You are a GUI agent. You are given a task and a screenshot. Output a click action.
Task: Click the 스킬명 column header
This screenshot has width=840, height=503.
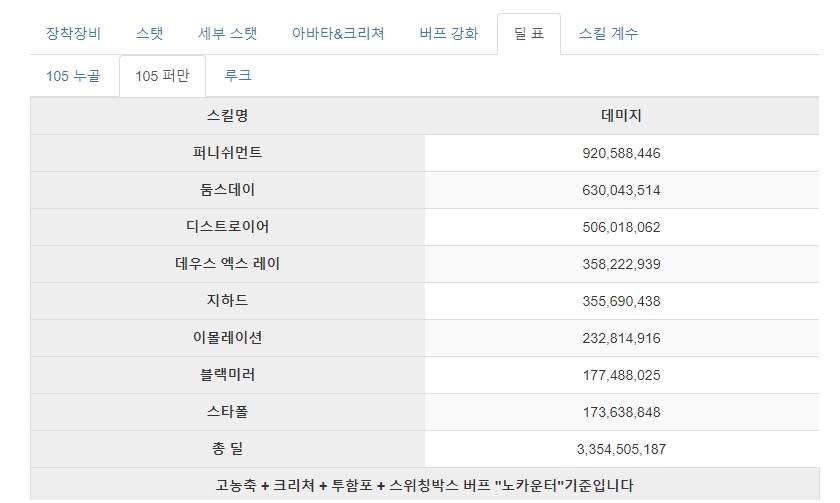click(x=228, y=116)
